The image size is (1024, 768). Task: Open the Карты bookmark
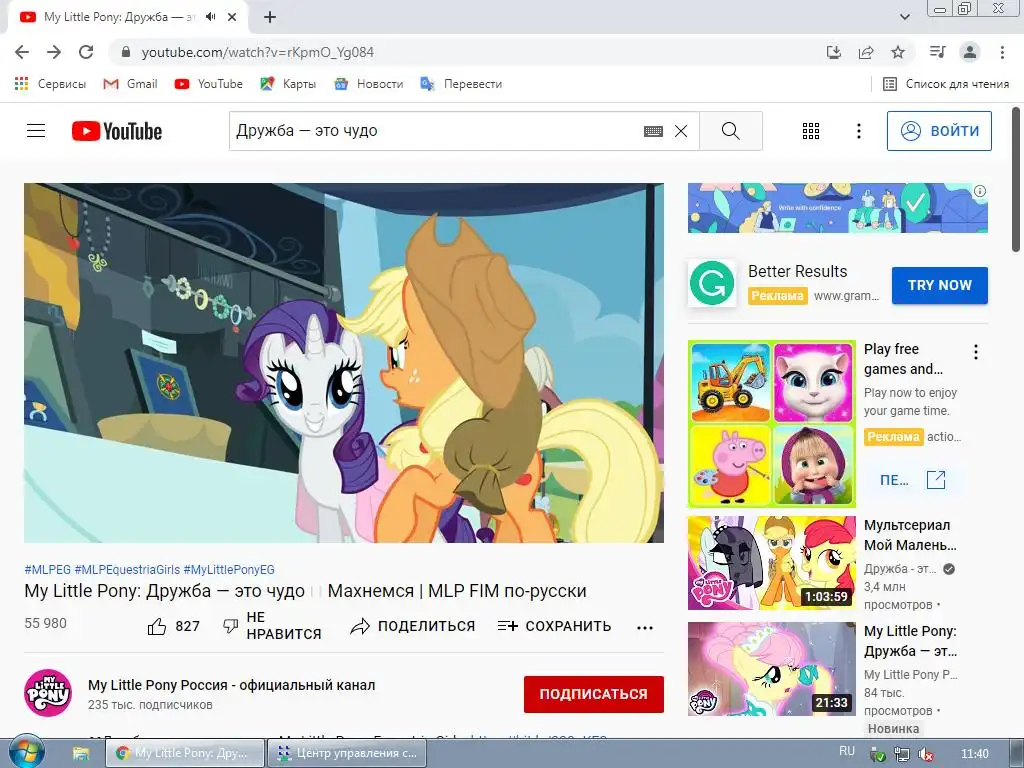pos(288,84)
